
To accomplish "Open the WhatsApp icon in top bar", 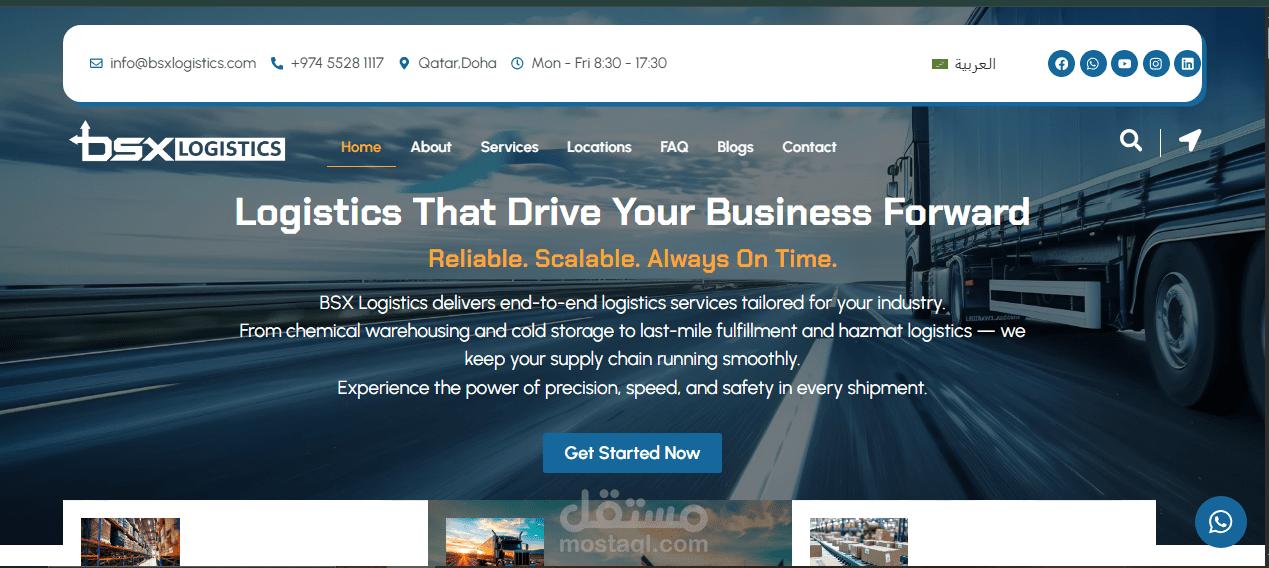I will pyautogui.click(x=1093, y=64).
